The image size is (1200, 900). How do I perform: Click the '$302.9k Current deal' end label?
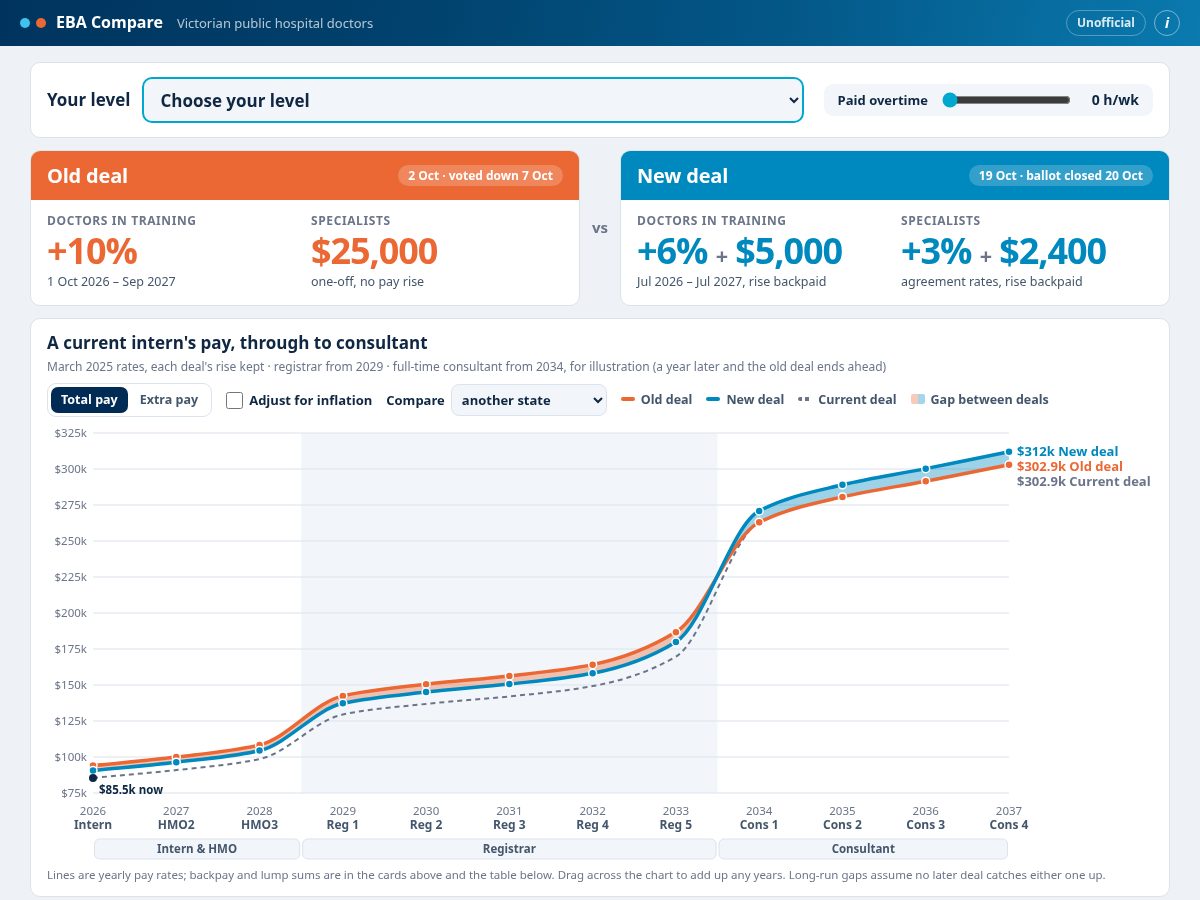click(1084, 482)
